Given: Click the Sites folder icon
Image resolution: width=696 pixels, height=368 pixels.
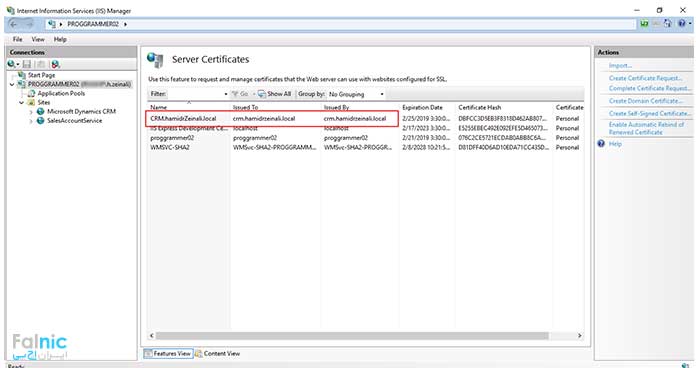Looking at the screenshot, I should (x=31, y=102).
